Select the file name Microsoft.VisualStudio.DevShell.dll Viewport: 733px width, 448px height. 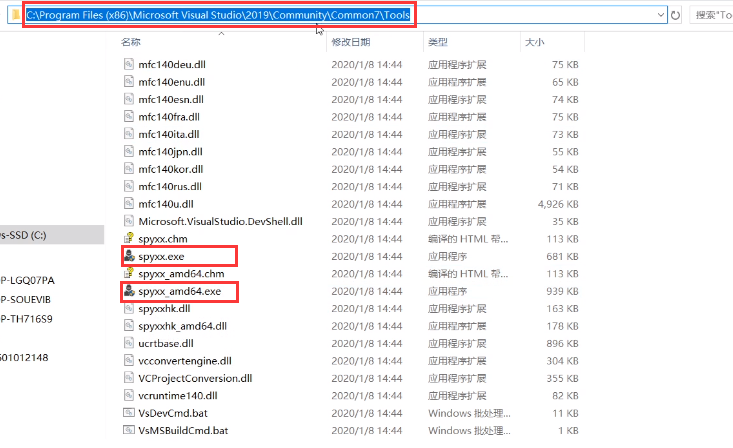coord(220,221)
